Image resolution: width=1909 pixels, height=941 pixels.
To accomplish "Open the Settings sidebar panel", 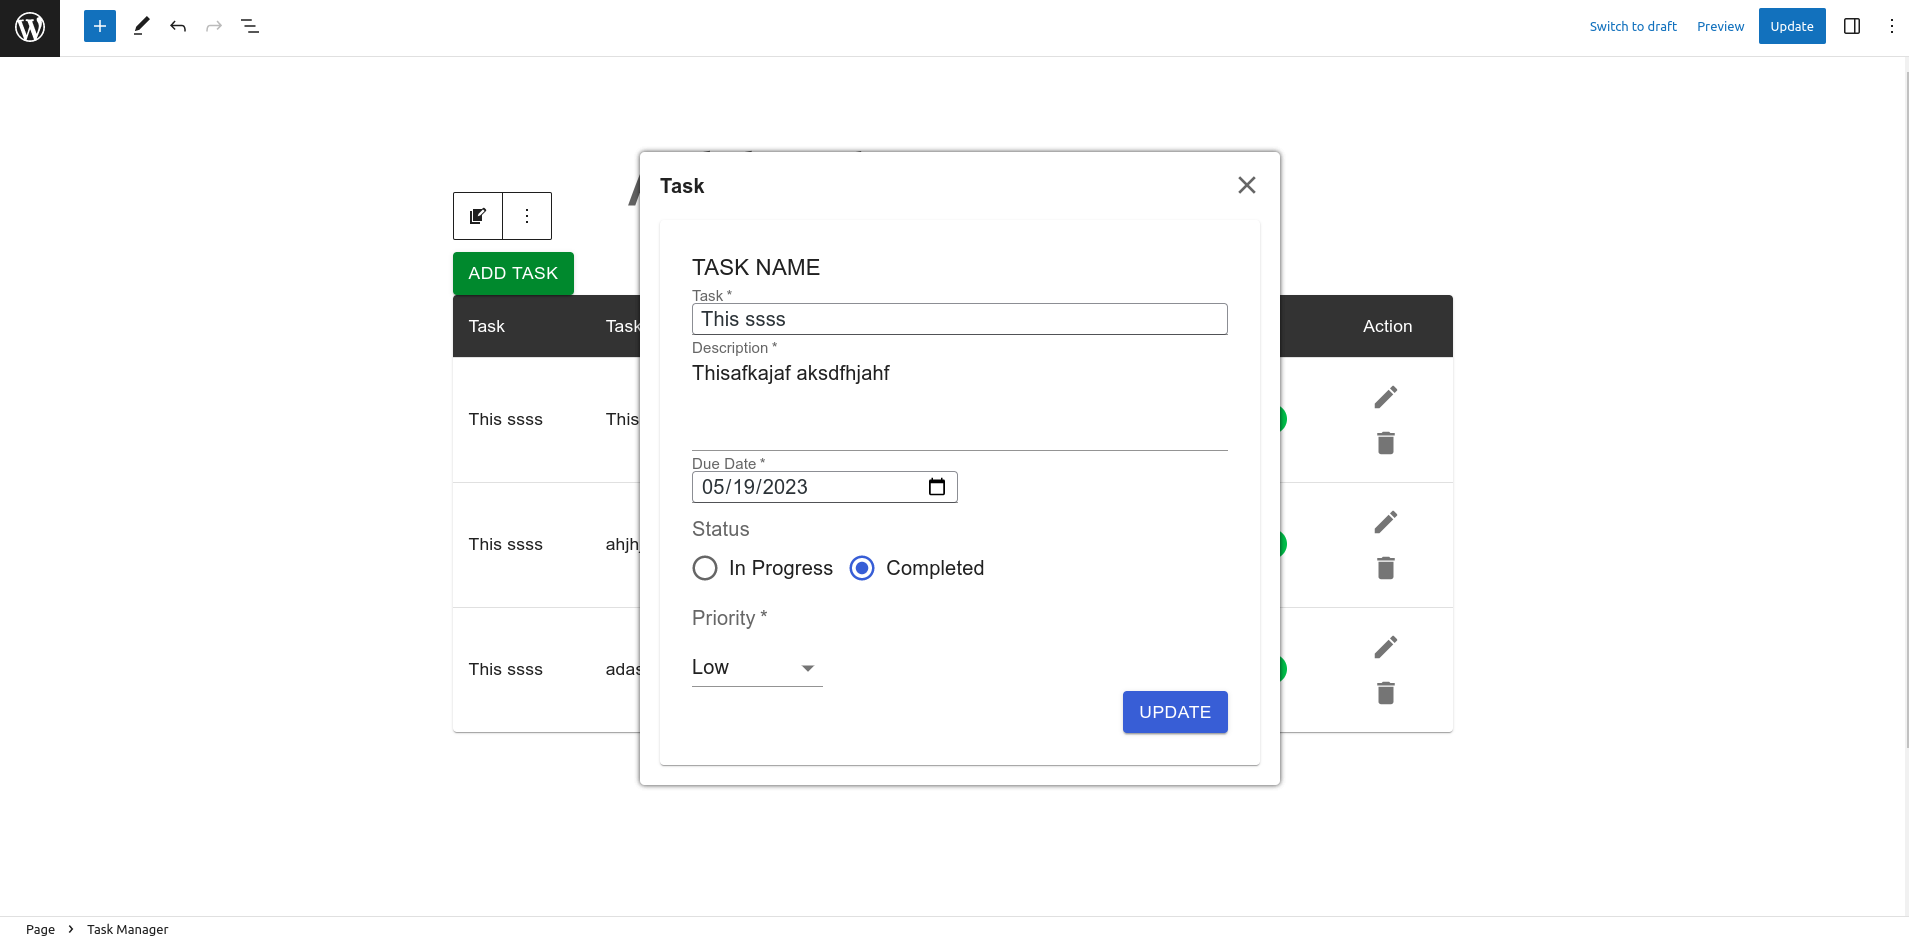I will click(x=1851, y=26).
